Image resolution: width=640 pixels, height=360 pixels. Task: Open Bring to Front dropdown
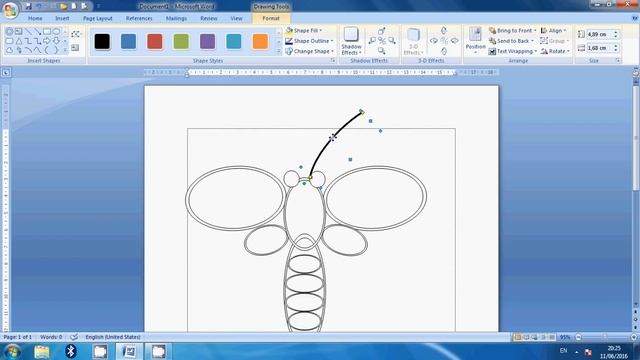pyautogui.click(x=513, y=31)
